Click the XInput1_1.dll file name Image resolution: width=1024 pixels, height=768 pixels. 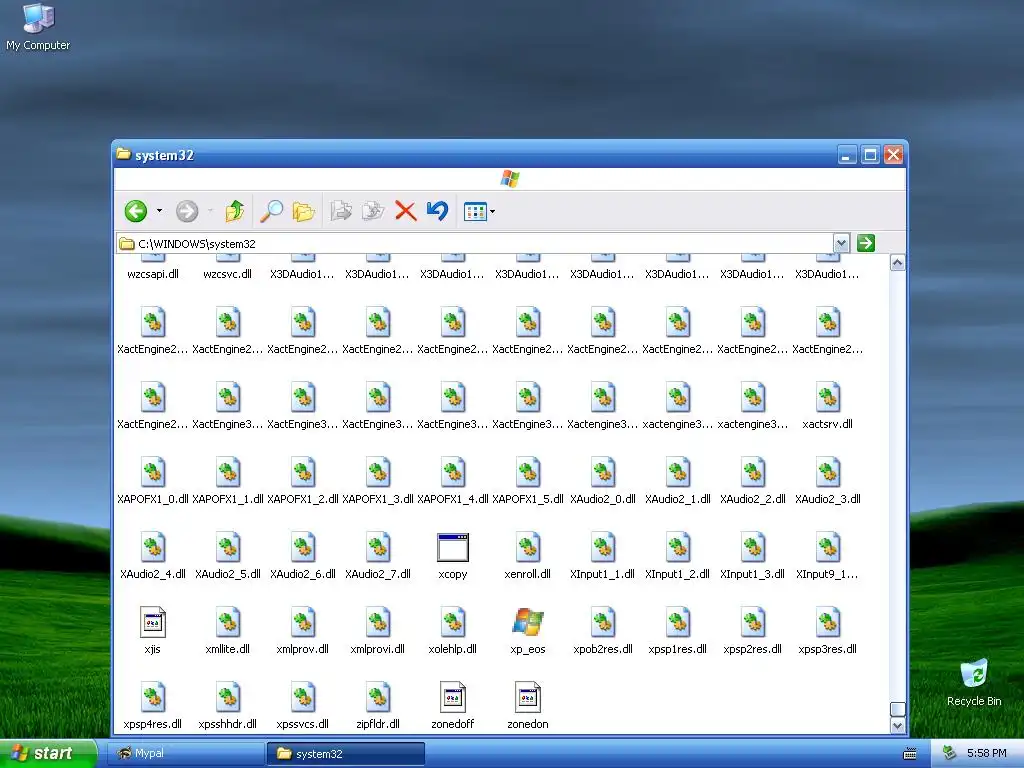602,574
